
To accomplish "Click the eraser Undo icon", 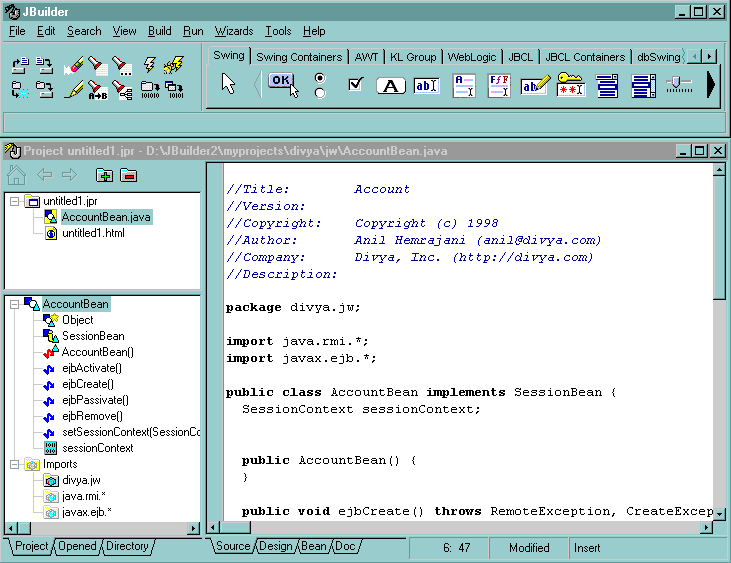I will (x=73, y=65).
